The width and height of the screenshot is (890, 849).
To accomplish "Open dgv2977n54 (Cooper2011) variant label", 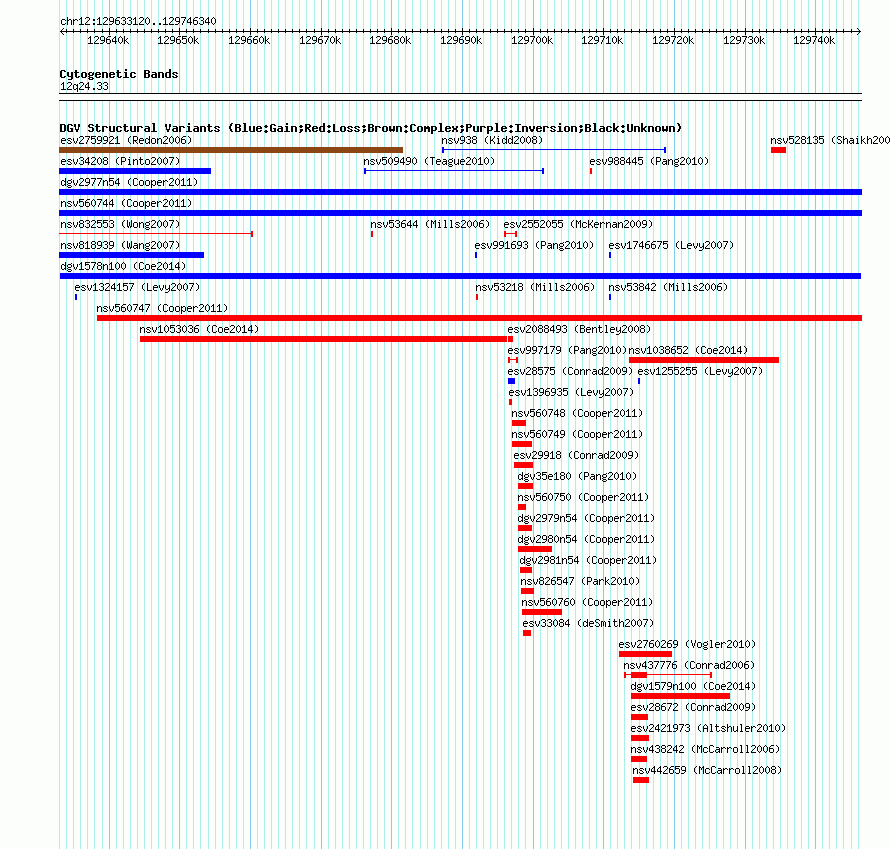I will 129,182.
